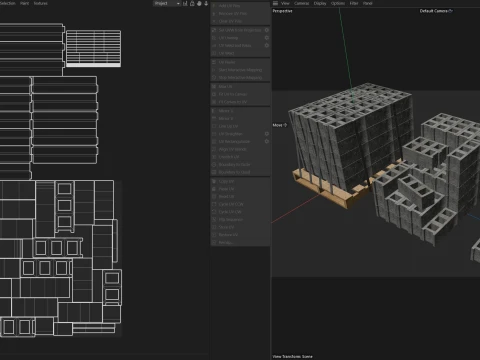
Task: Open the Move tool dropdown in viewport
Action: pyautogui.click(x=280, y=125)
